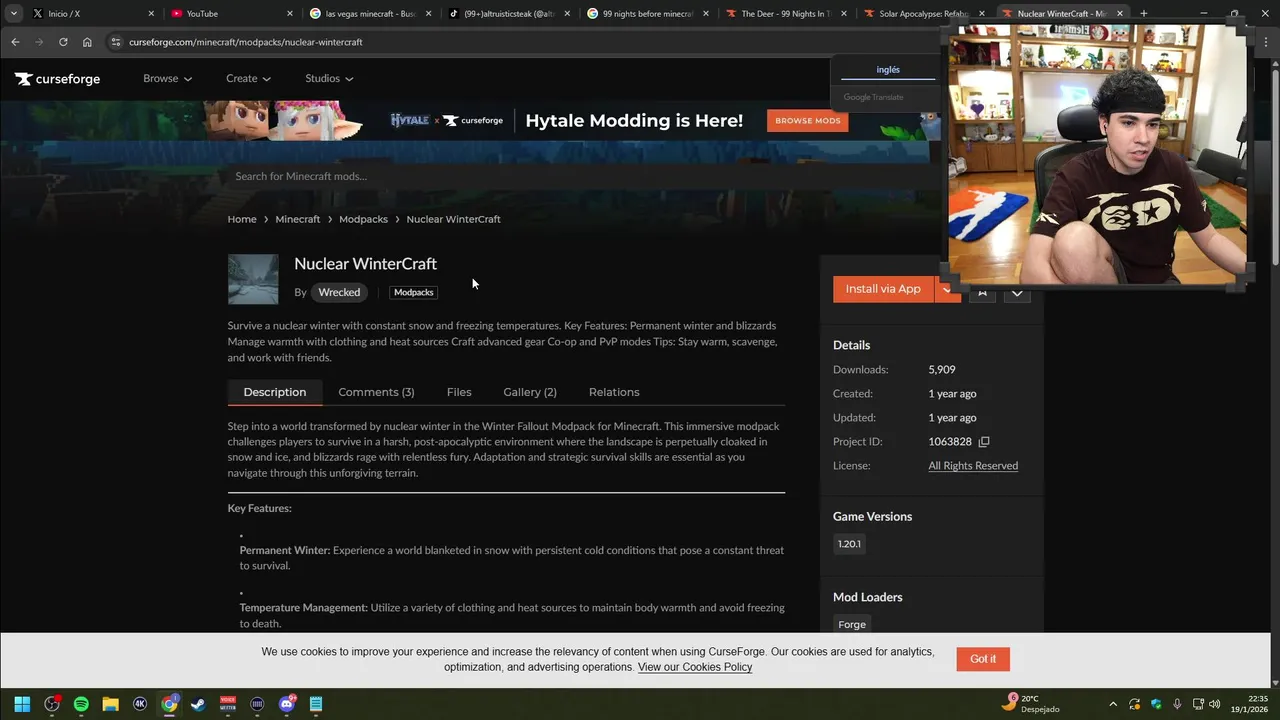Image resolution: width=1280 pixels, height=720 pixels.
Task: Show hidden system tray icons
Action: (1113, 704)
